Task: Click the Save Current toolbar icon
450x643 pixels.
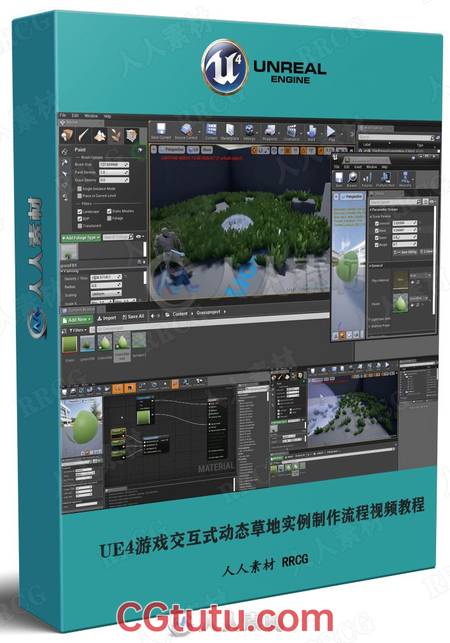Action: 161,130
